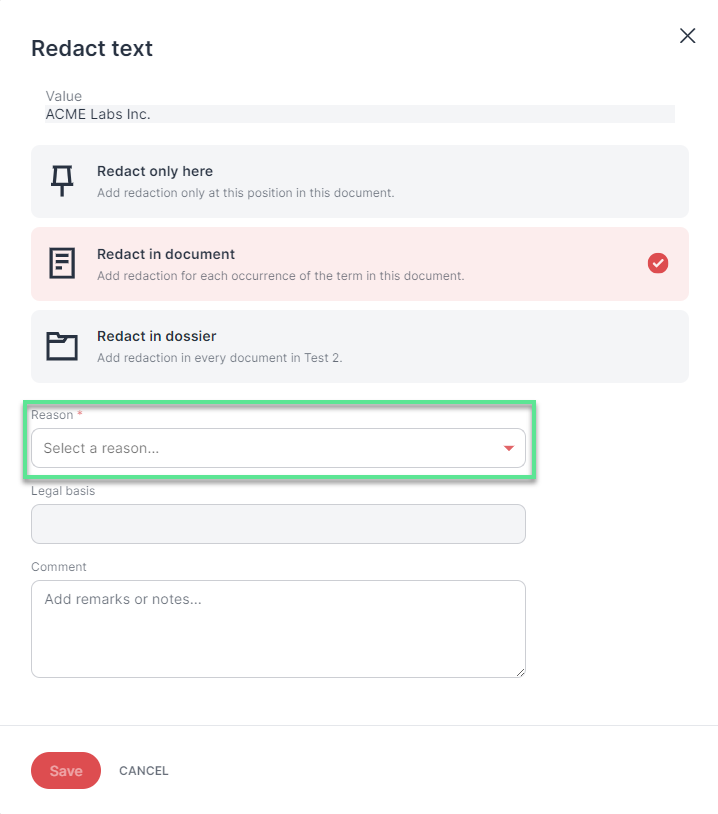Click 'Add redaction only at this position' text
The width and height of the screenshot is (718, 814).
coord(246,193)
